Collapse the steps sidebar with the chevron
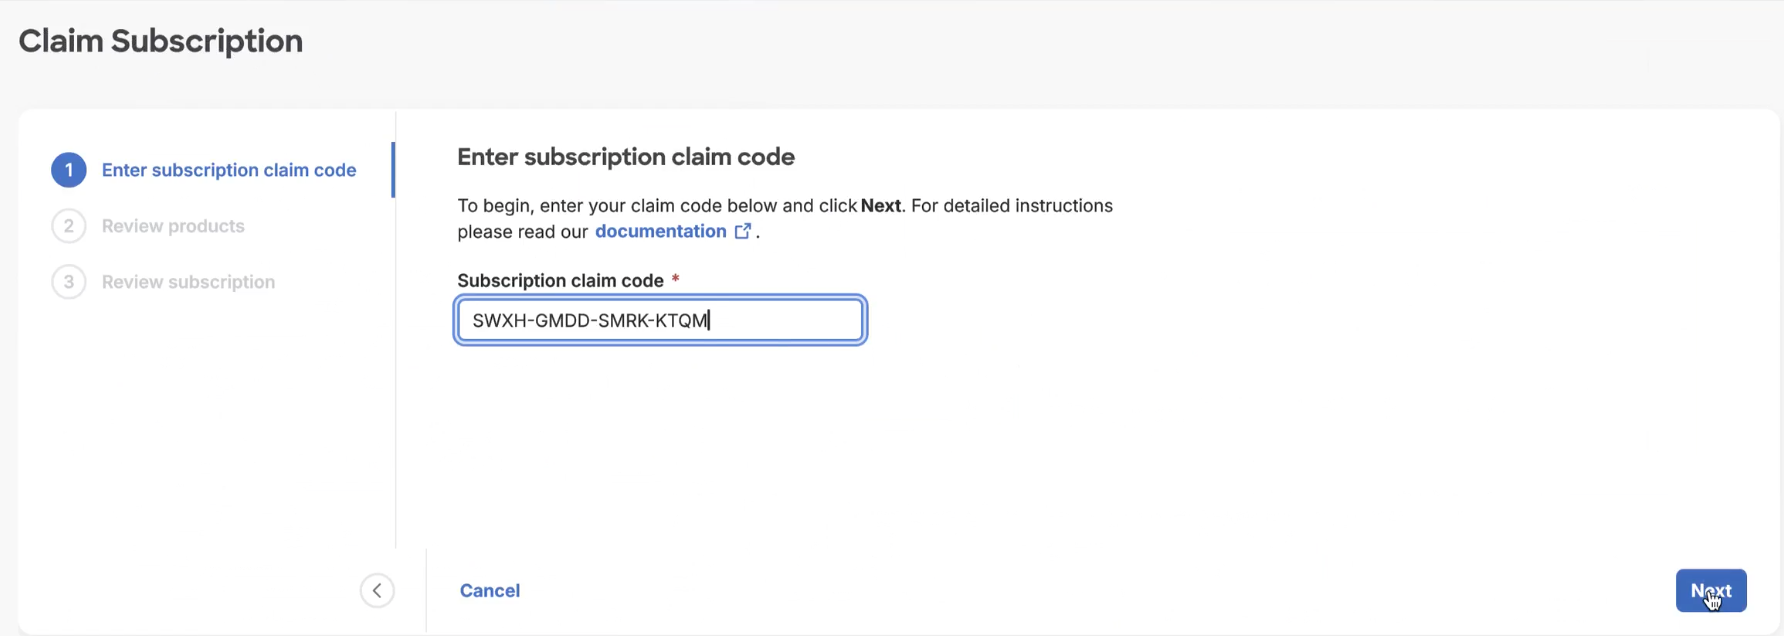 coord(377,591)
